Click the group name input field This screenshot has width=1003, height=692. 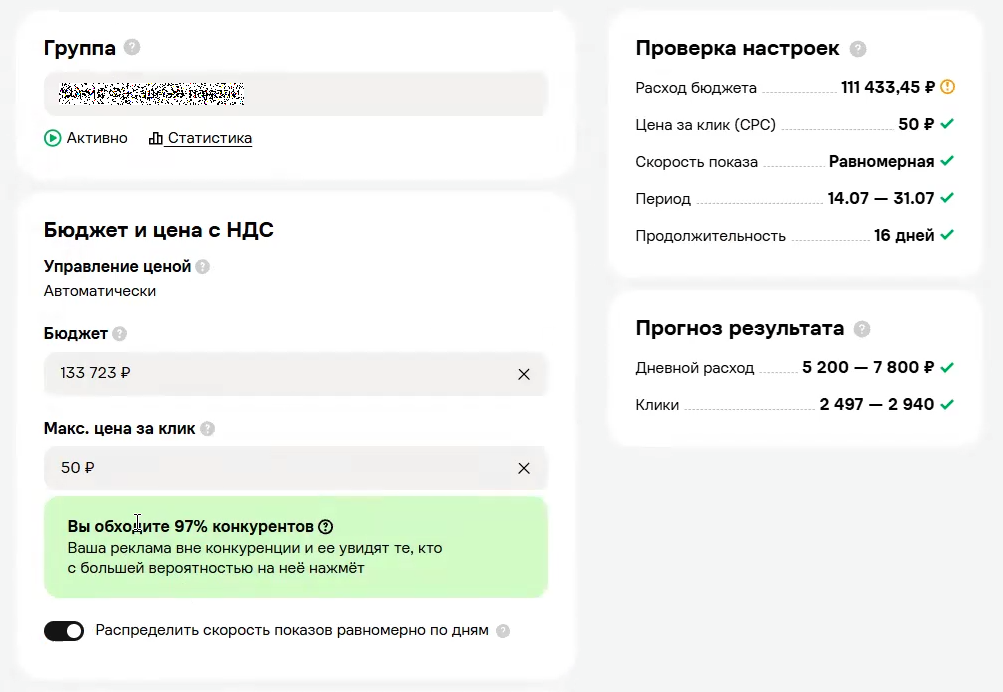pyautogui.click(x=296, y=94)
